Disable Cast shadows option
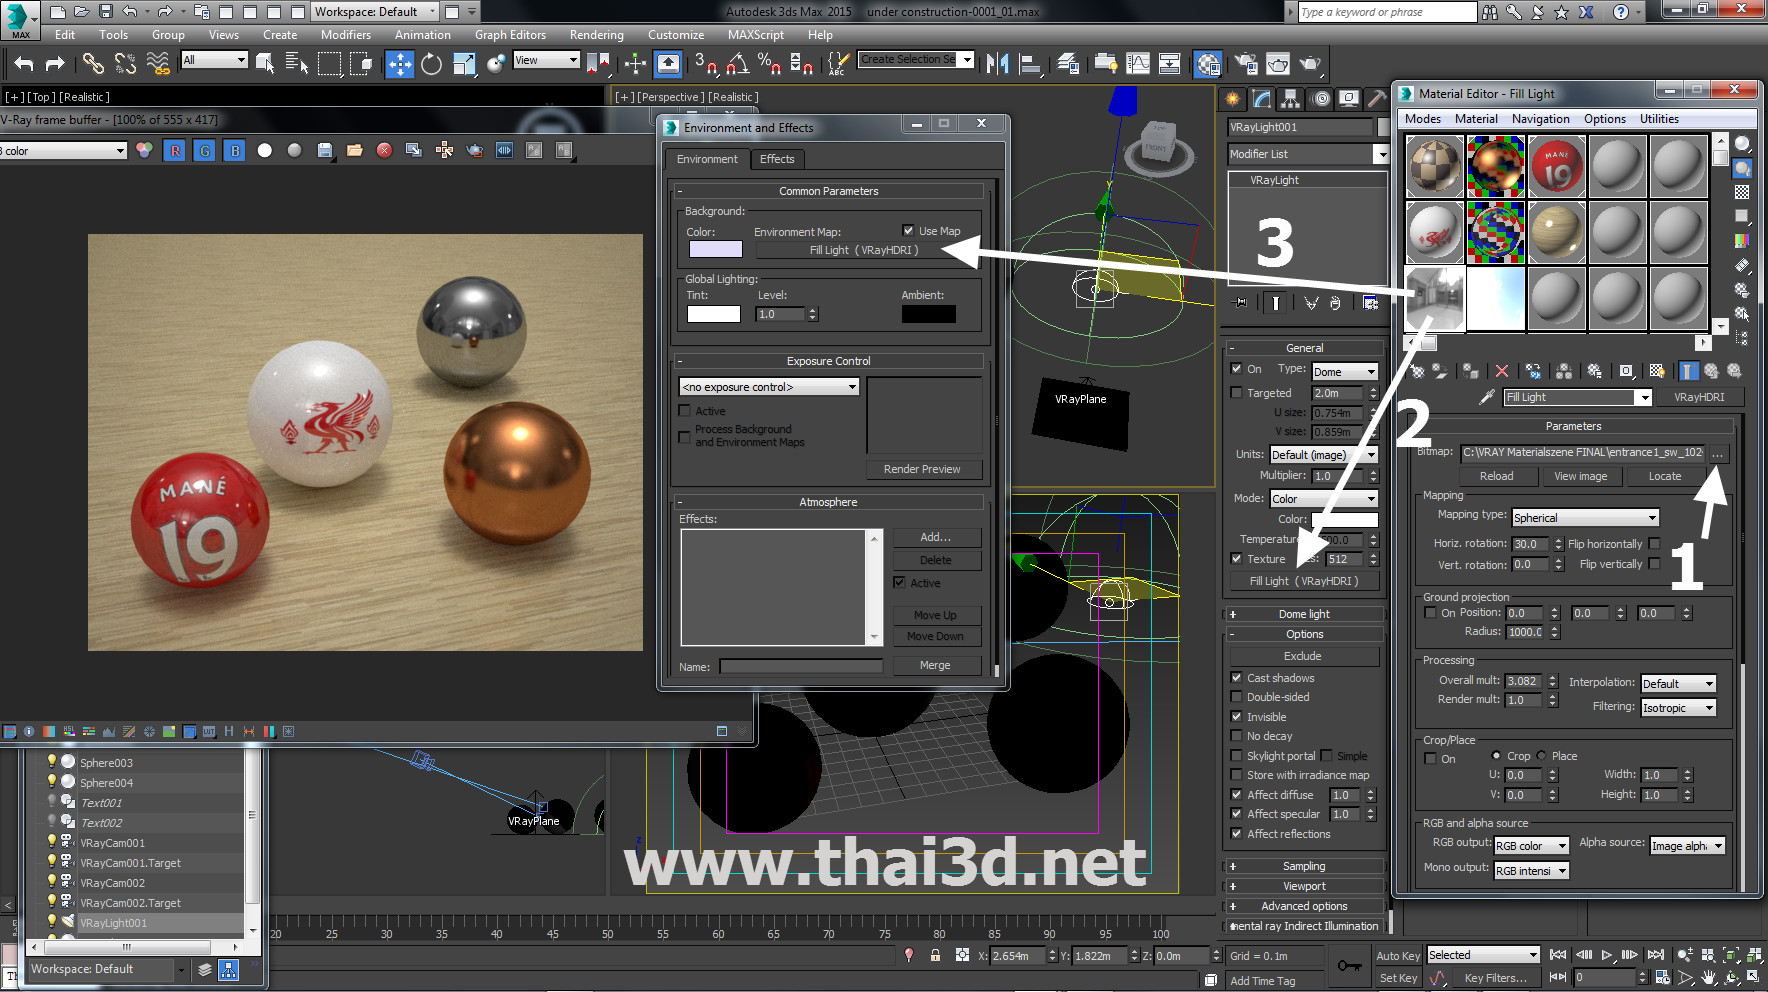 pyautogui.click(x=1236, y=678)
